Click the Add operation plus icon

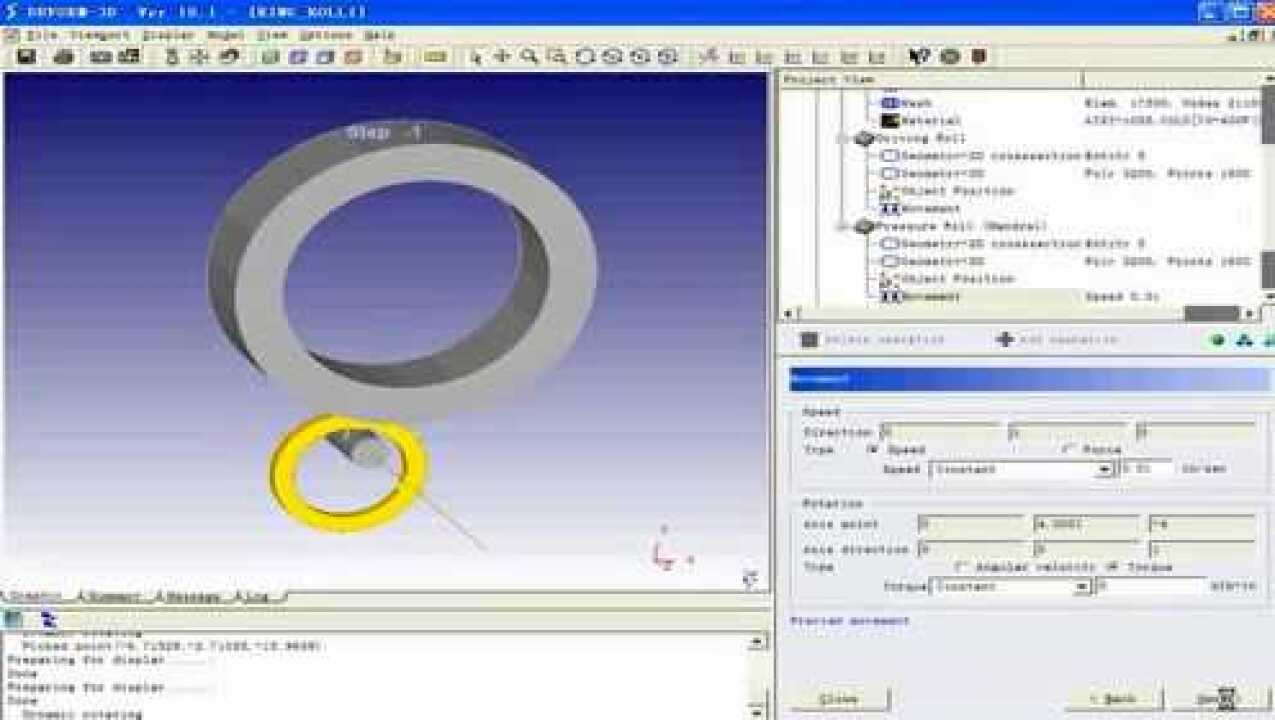click(1005, 340)
